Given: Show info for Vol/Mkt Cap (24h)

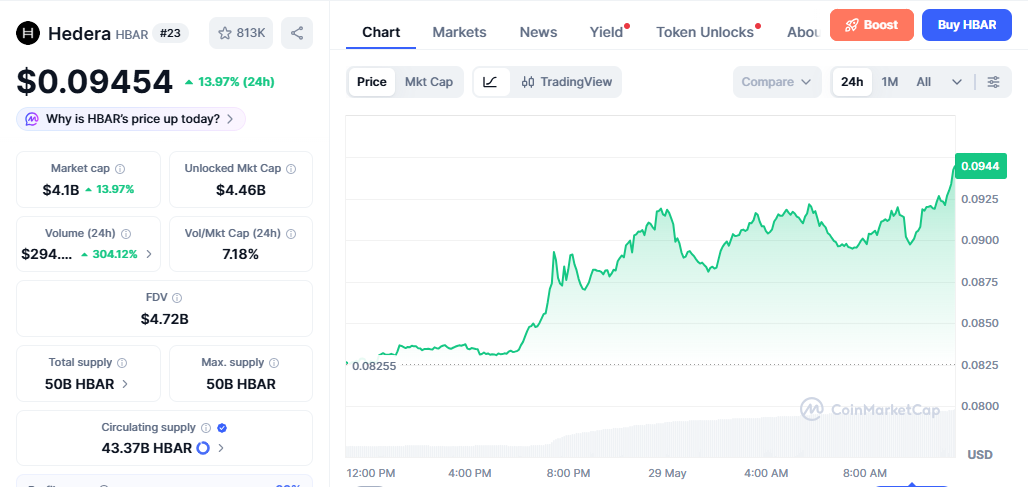Looking at the screenshot, I should click(291, 233).
